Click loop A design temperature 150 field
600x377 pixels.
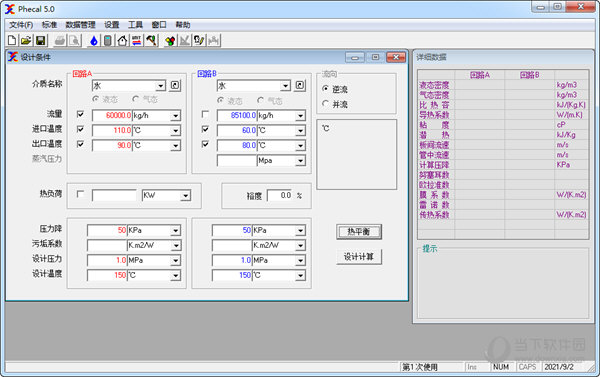point(107,276)
